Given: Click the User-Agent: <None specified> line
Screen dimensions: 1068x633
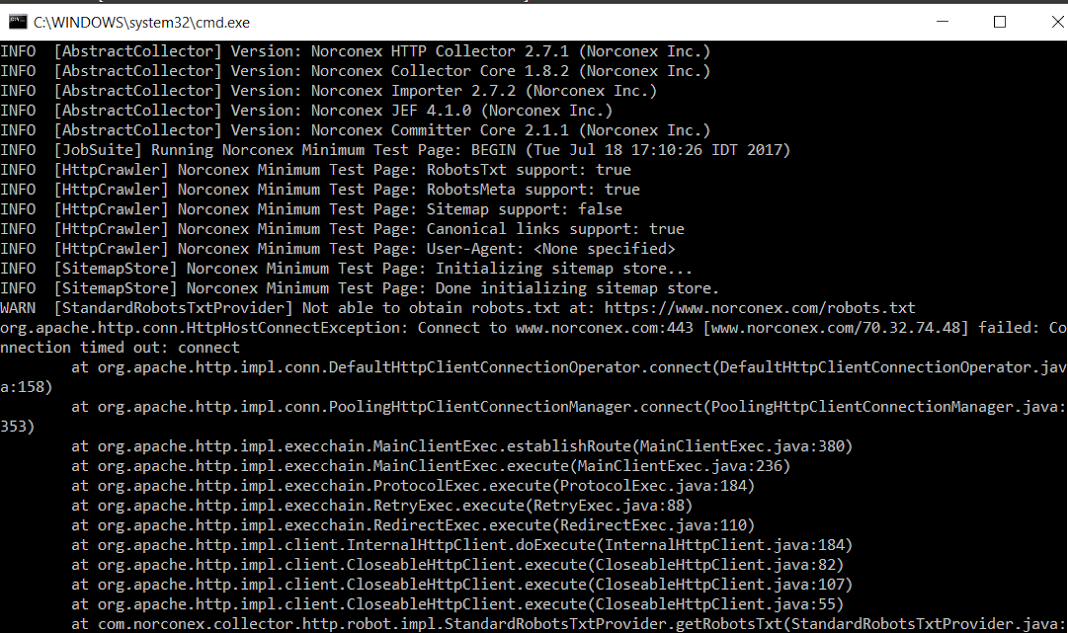Looking at the screenshot, I should pyautogui.click(x=340, y=248).
